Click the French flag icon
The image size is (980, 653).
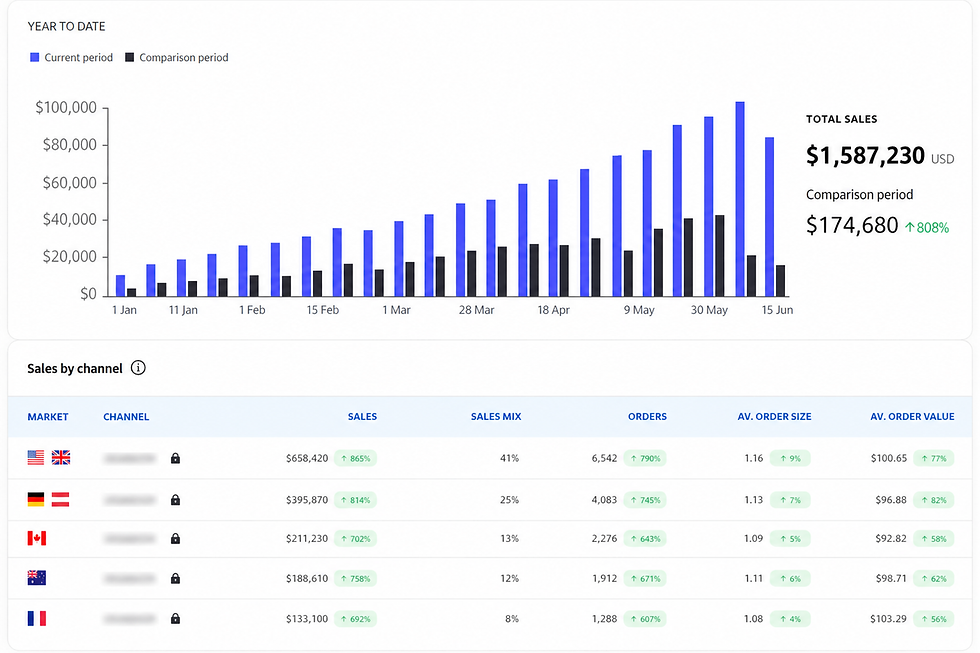[x=37, y=618]
